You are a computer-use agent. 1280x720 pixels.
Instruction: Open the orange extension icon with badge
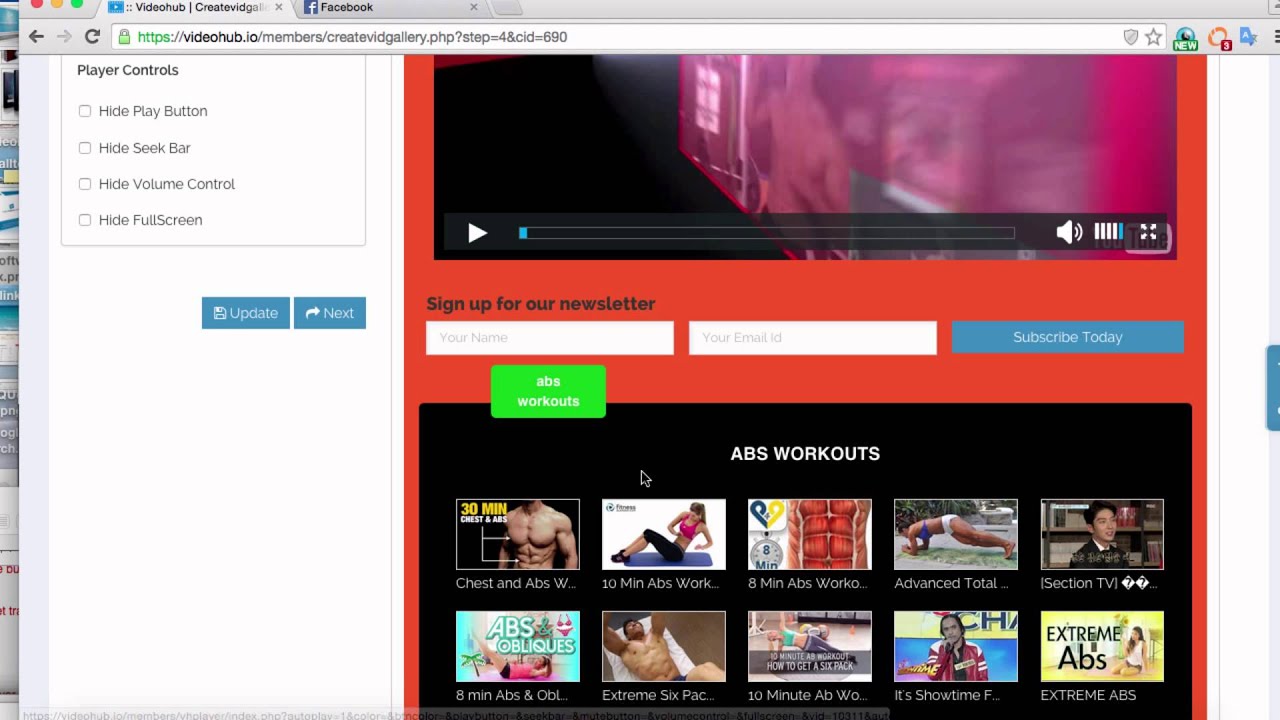(1218, 39)
